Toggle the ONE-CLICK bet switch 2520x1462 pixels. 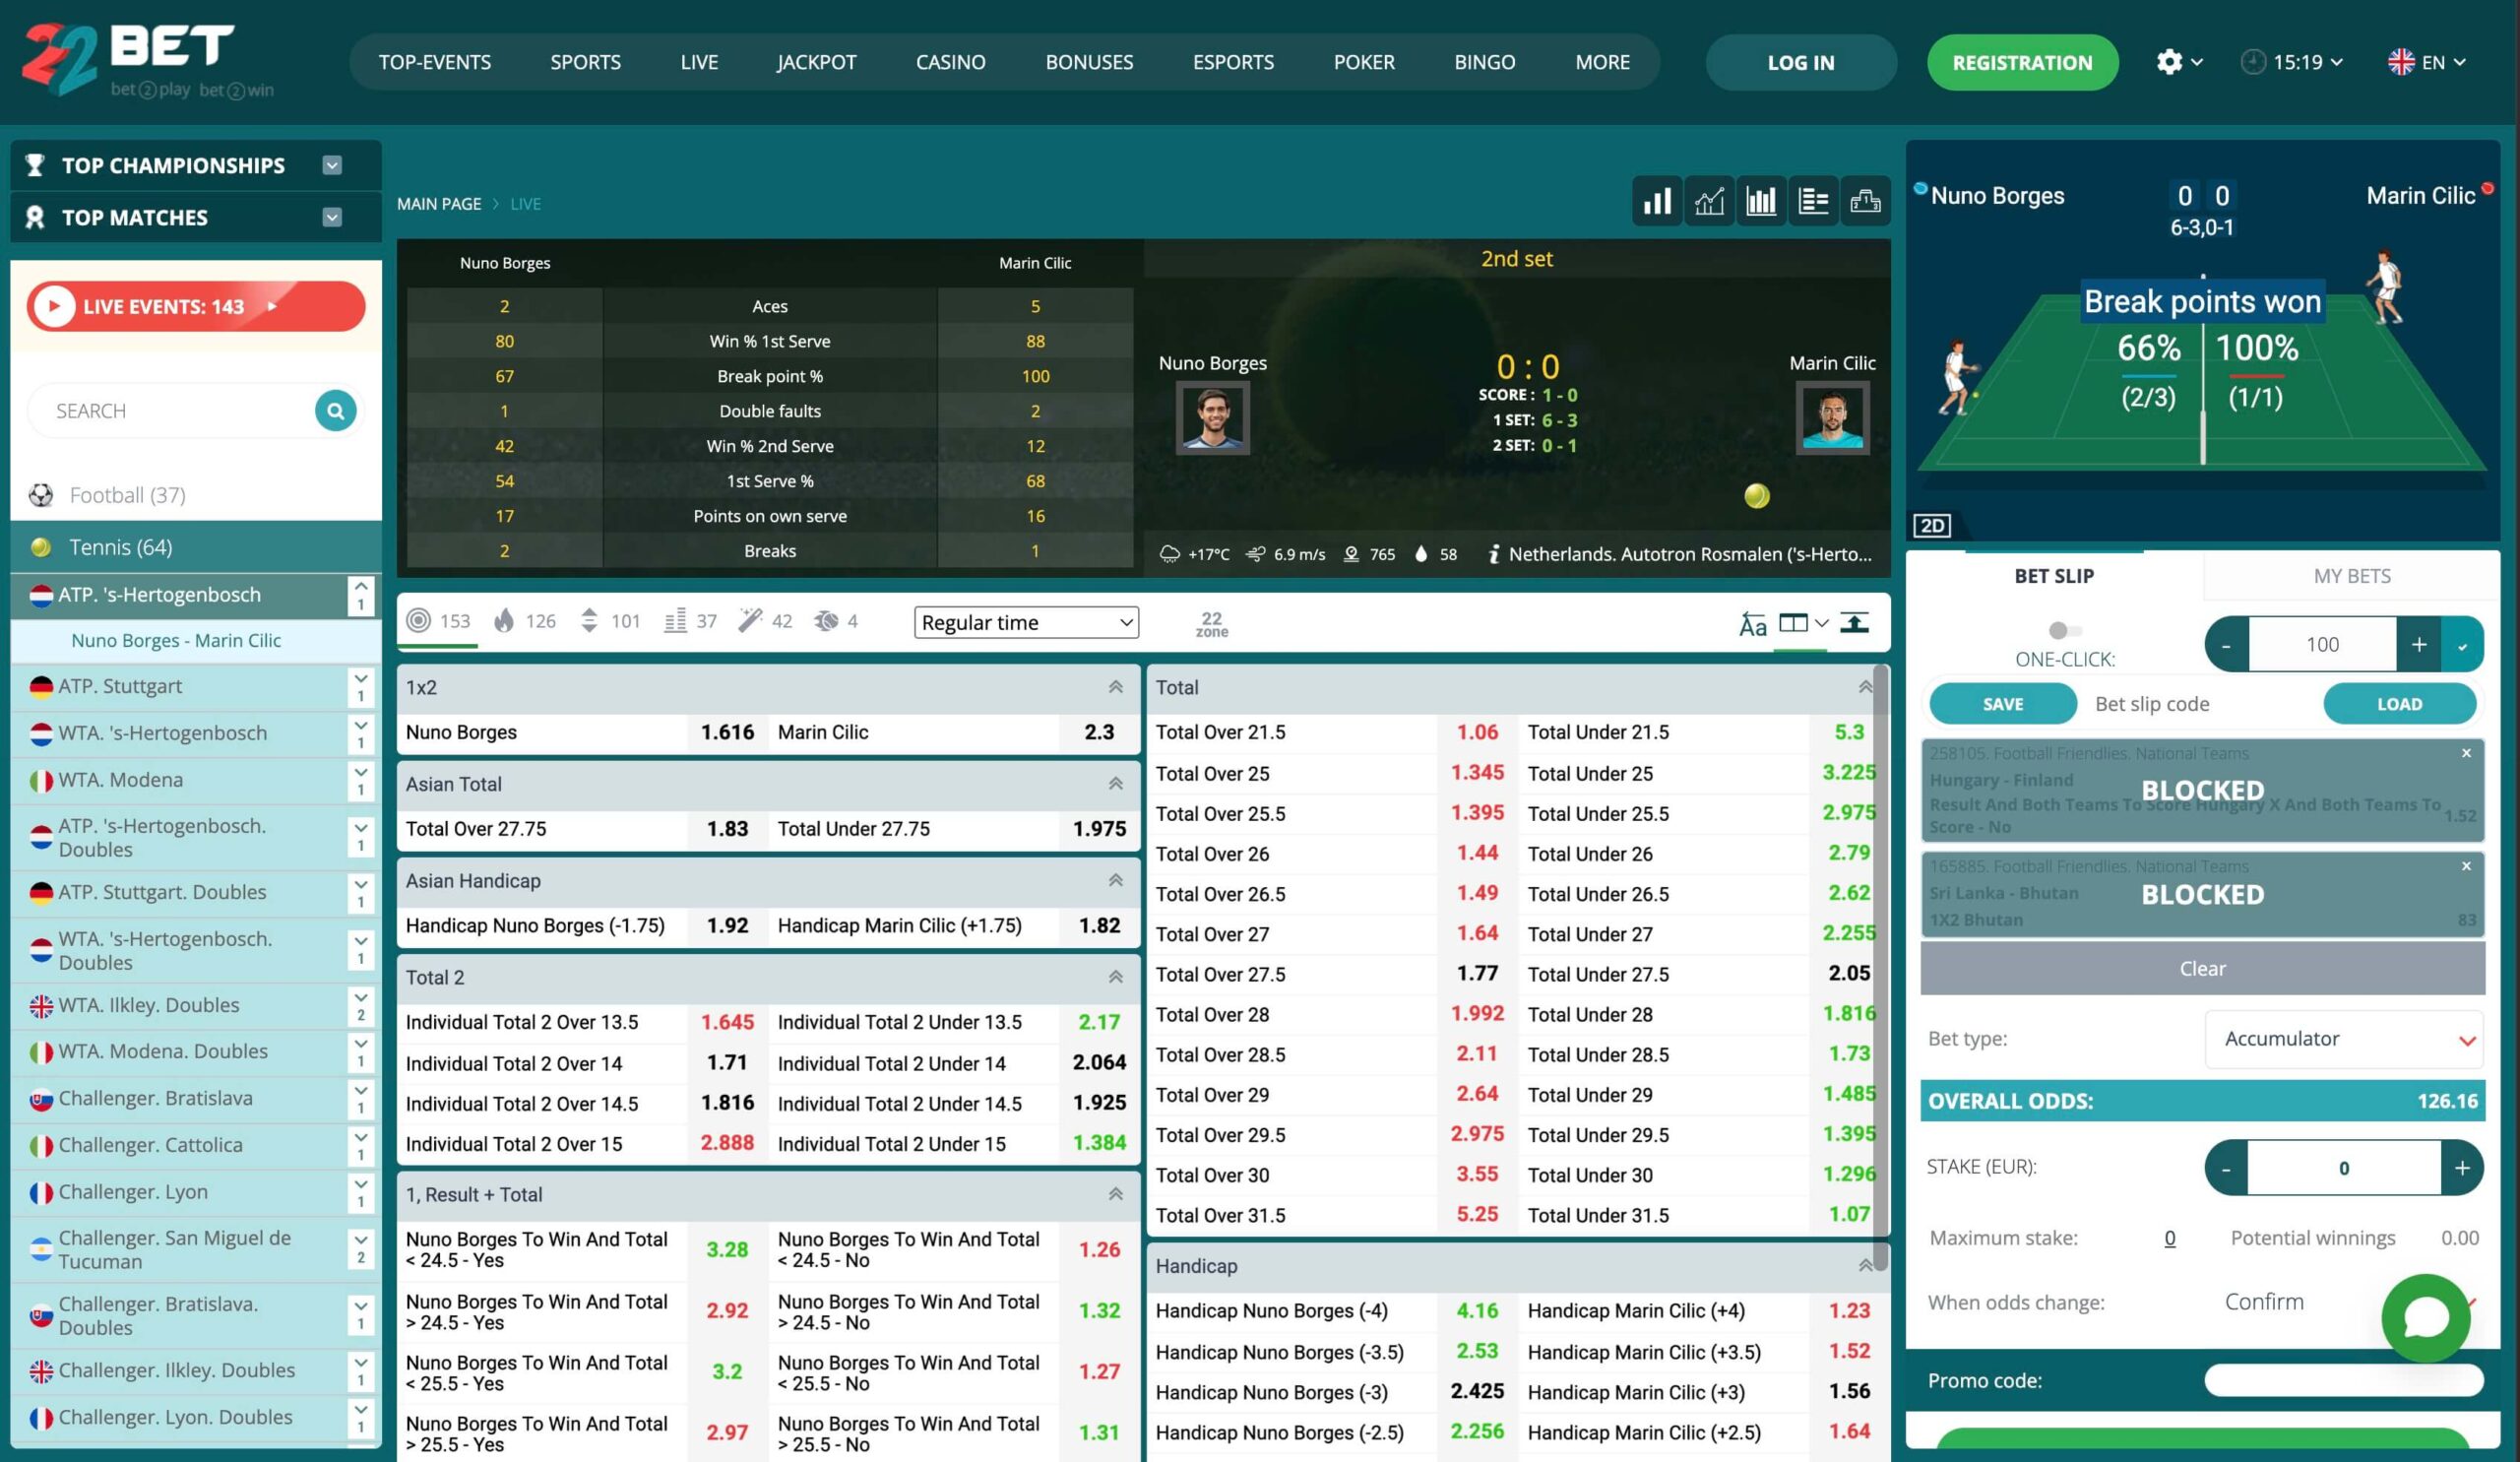pyautogui.click(x=2064, y=630)
